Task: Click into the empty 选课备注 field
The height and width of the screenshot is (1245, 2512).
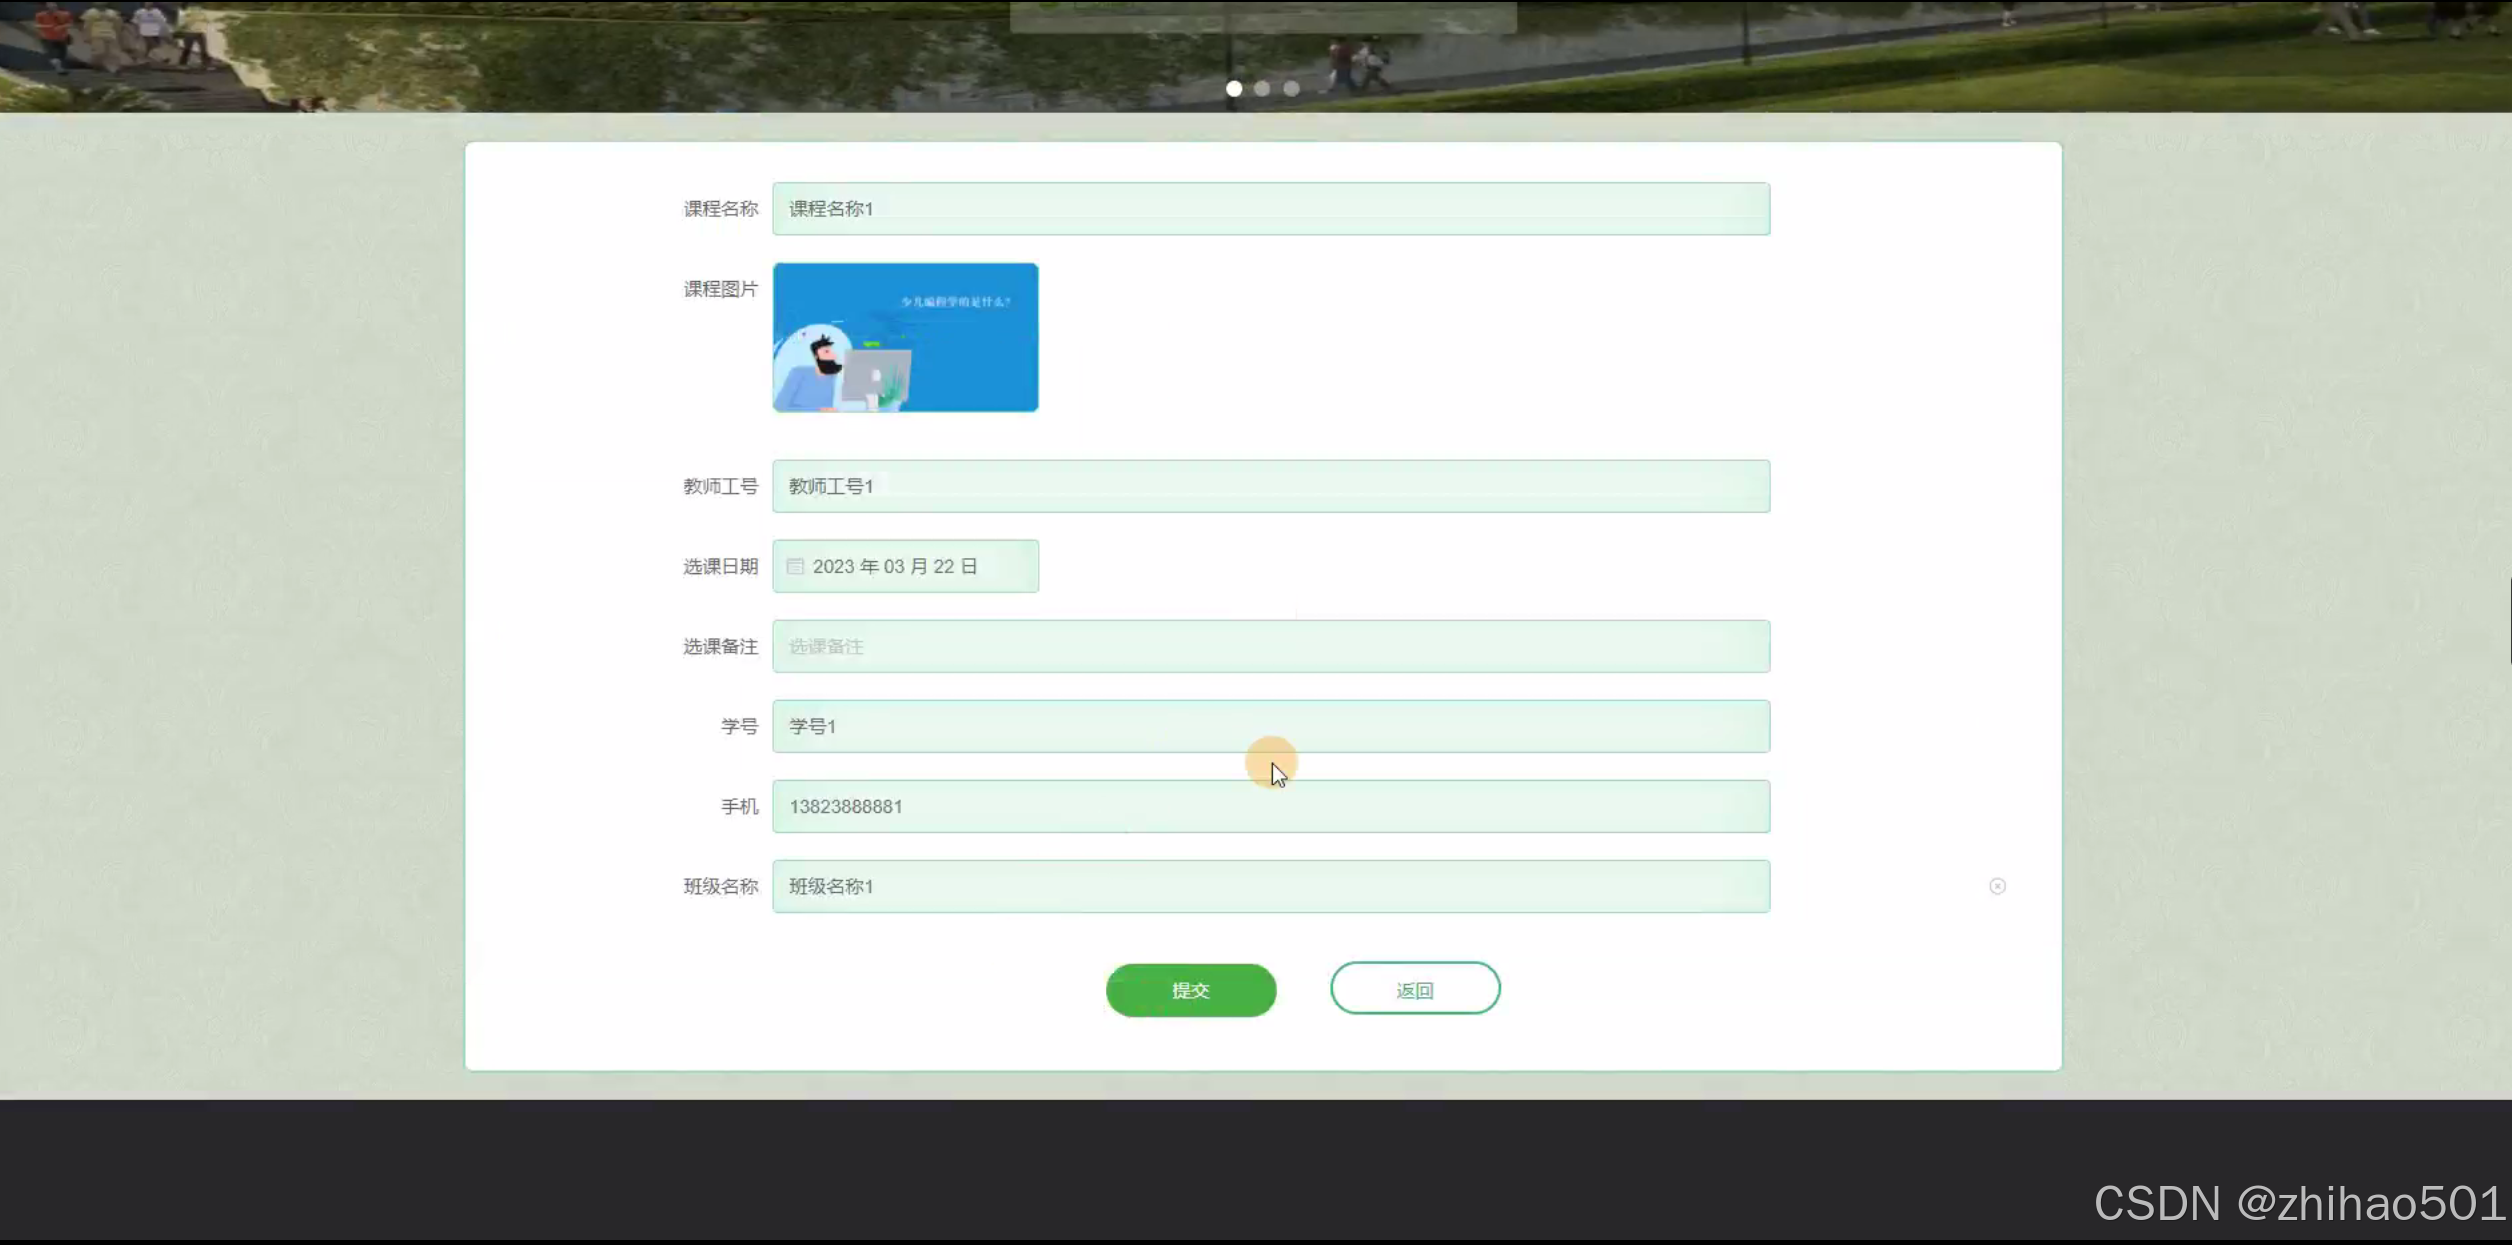Action: point(1270,646)
